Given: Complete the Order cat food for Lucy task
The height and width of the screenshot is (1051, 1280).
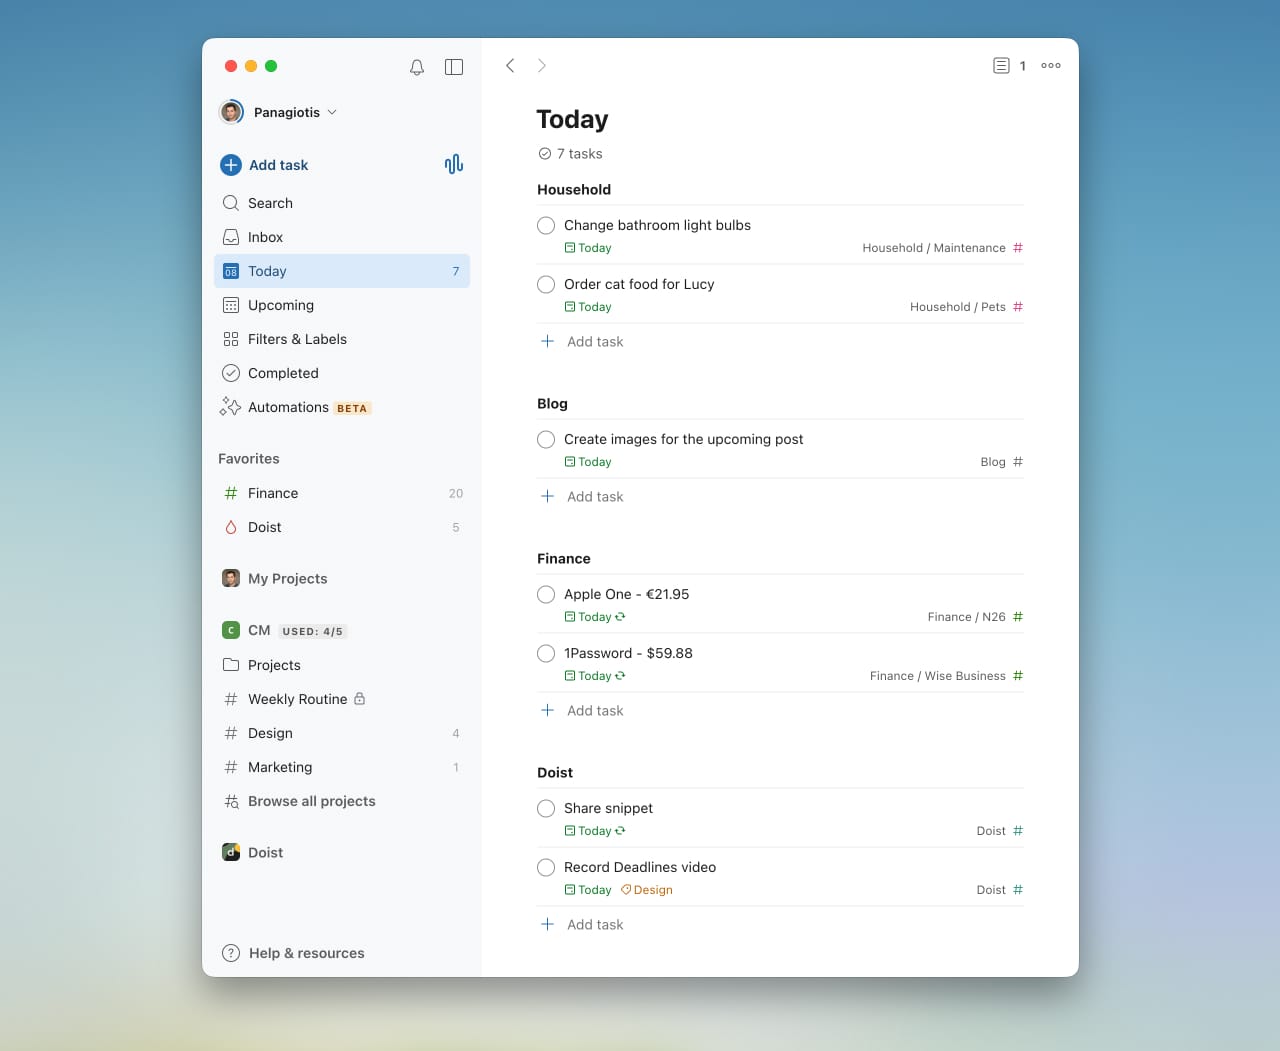Looking at the screenshot, I should (546, 284).
